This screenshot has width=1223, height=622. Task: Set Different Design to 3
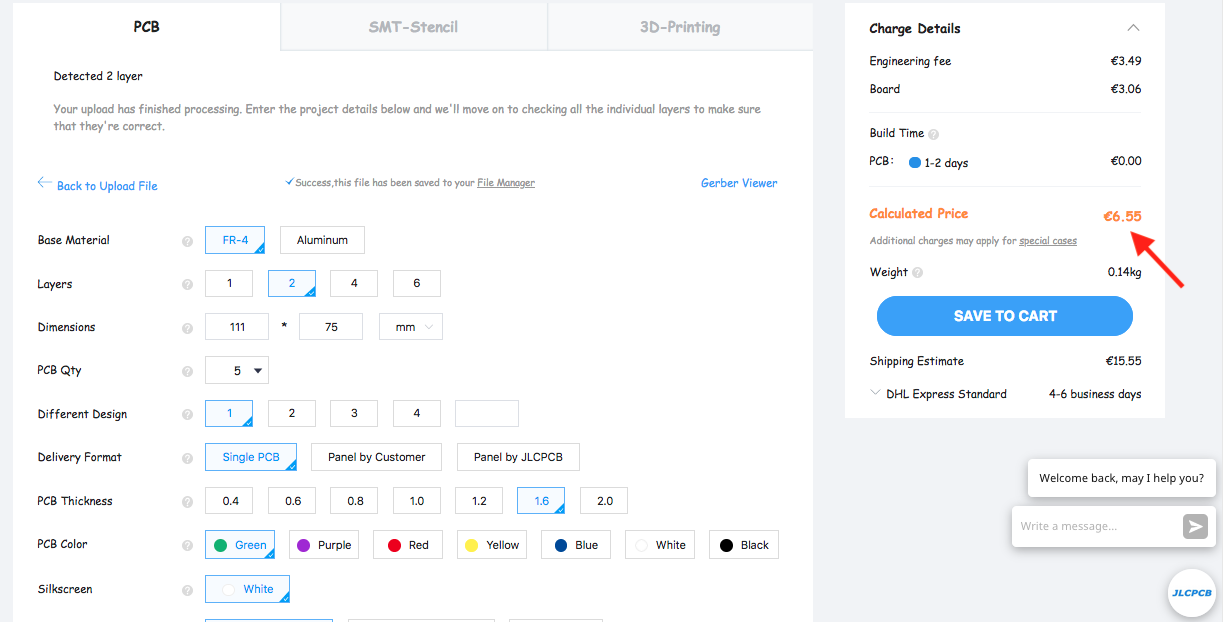[354, 414]
